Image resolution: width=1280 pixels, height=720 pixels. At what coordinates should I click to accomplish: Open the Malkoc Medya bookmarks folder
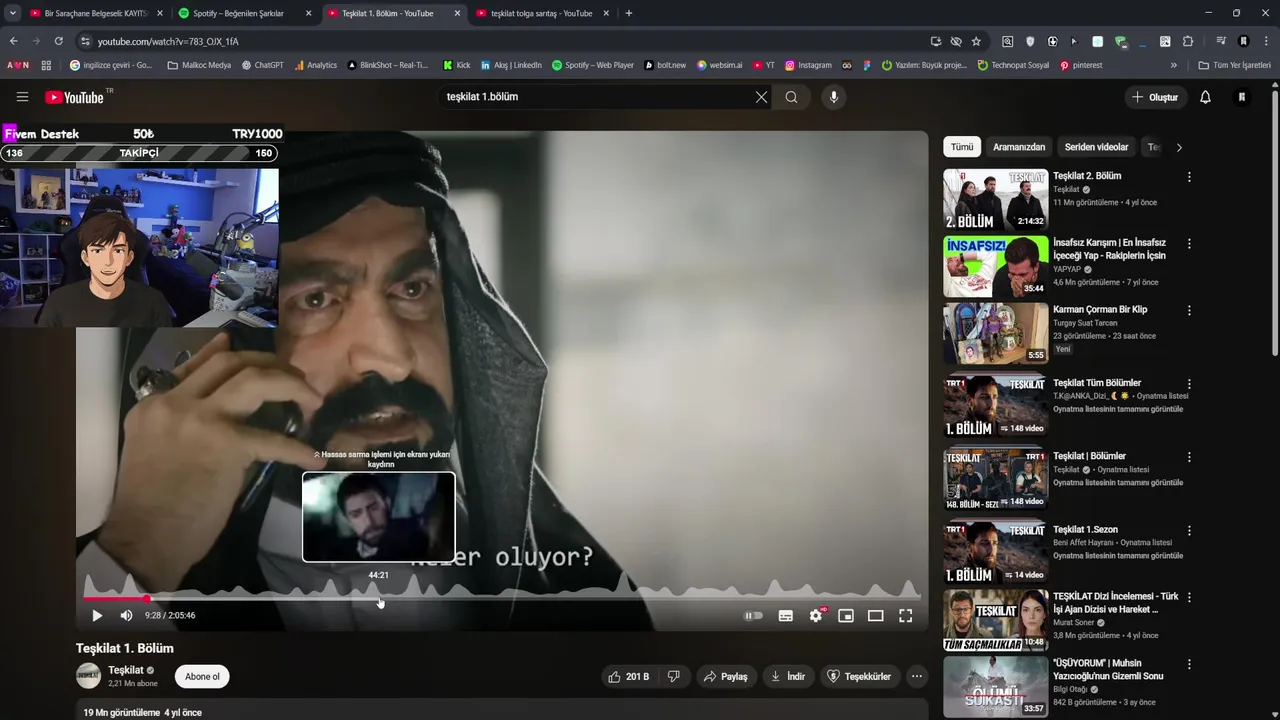(199, 65)
